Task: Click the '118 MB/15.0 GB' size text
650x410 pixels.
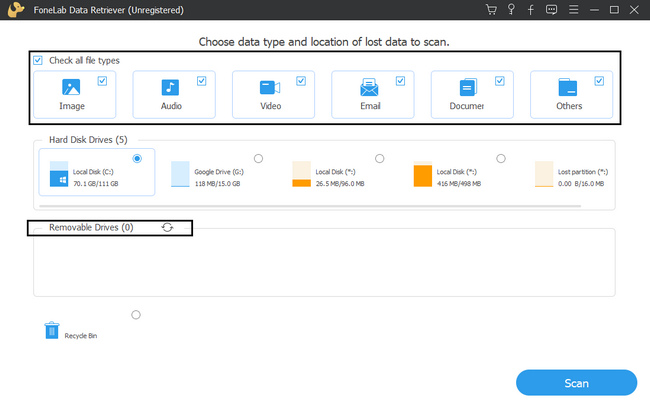Action: coord(217,183)
